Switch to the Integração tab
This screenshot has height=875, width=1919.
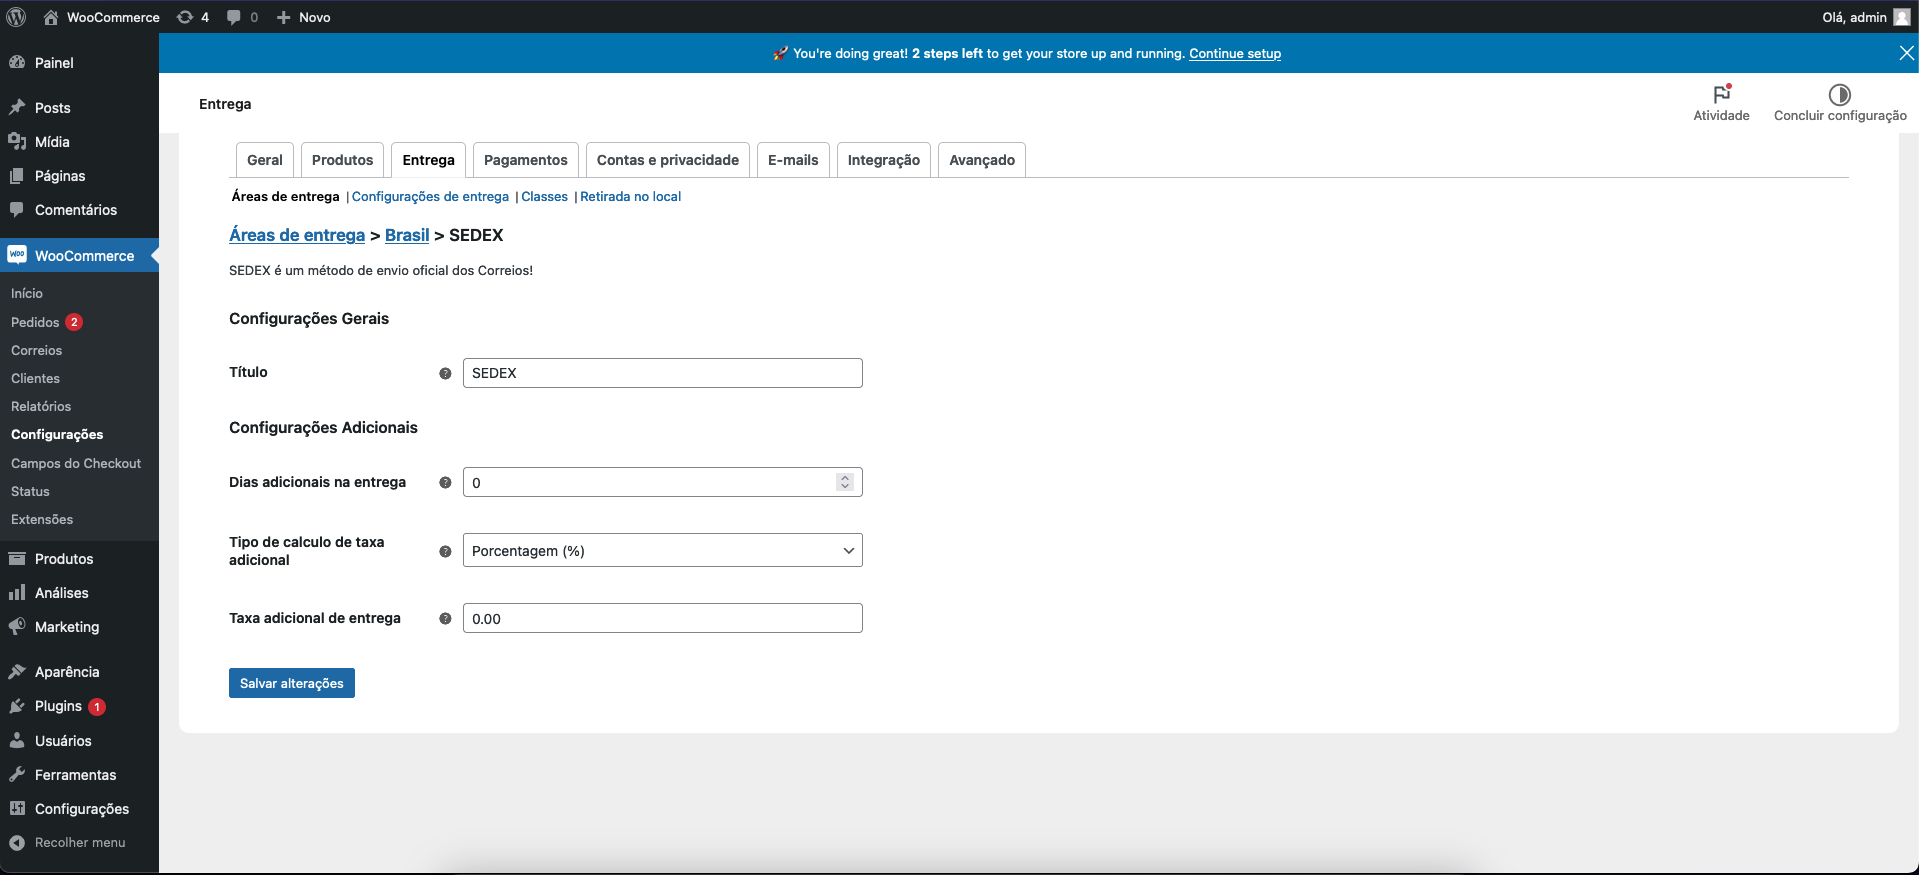[884, 160]
